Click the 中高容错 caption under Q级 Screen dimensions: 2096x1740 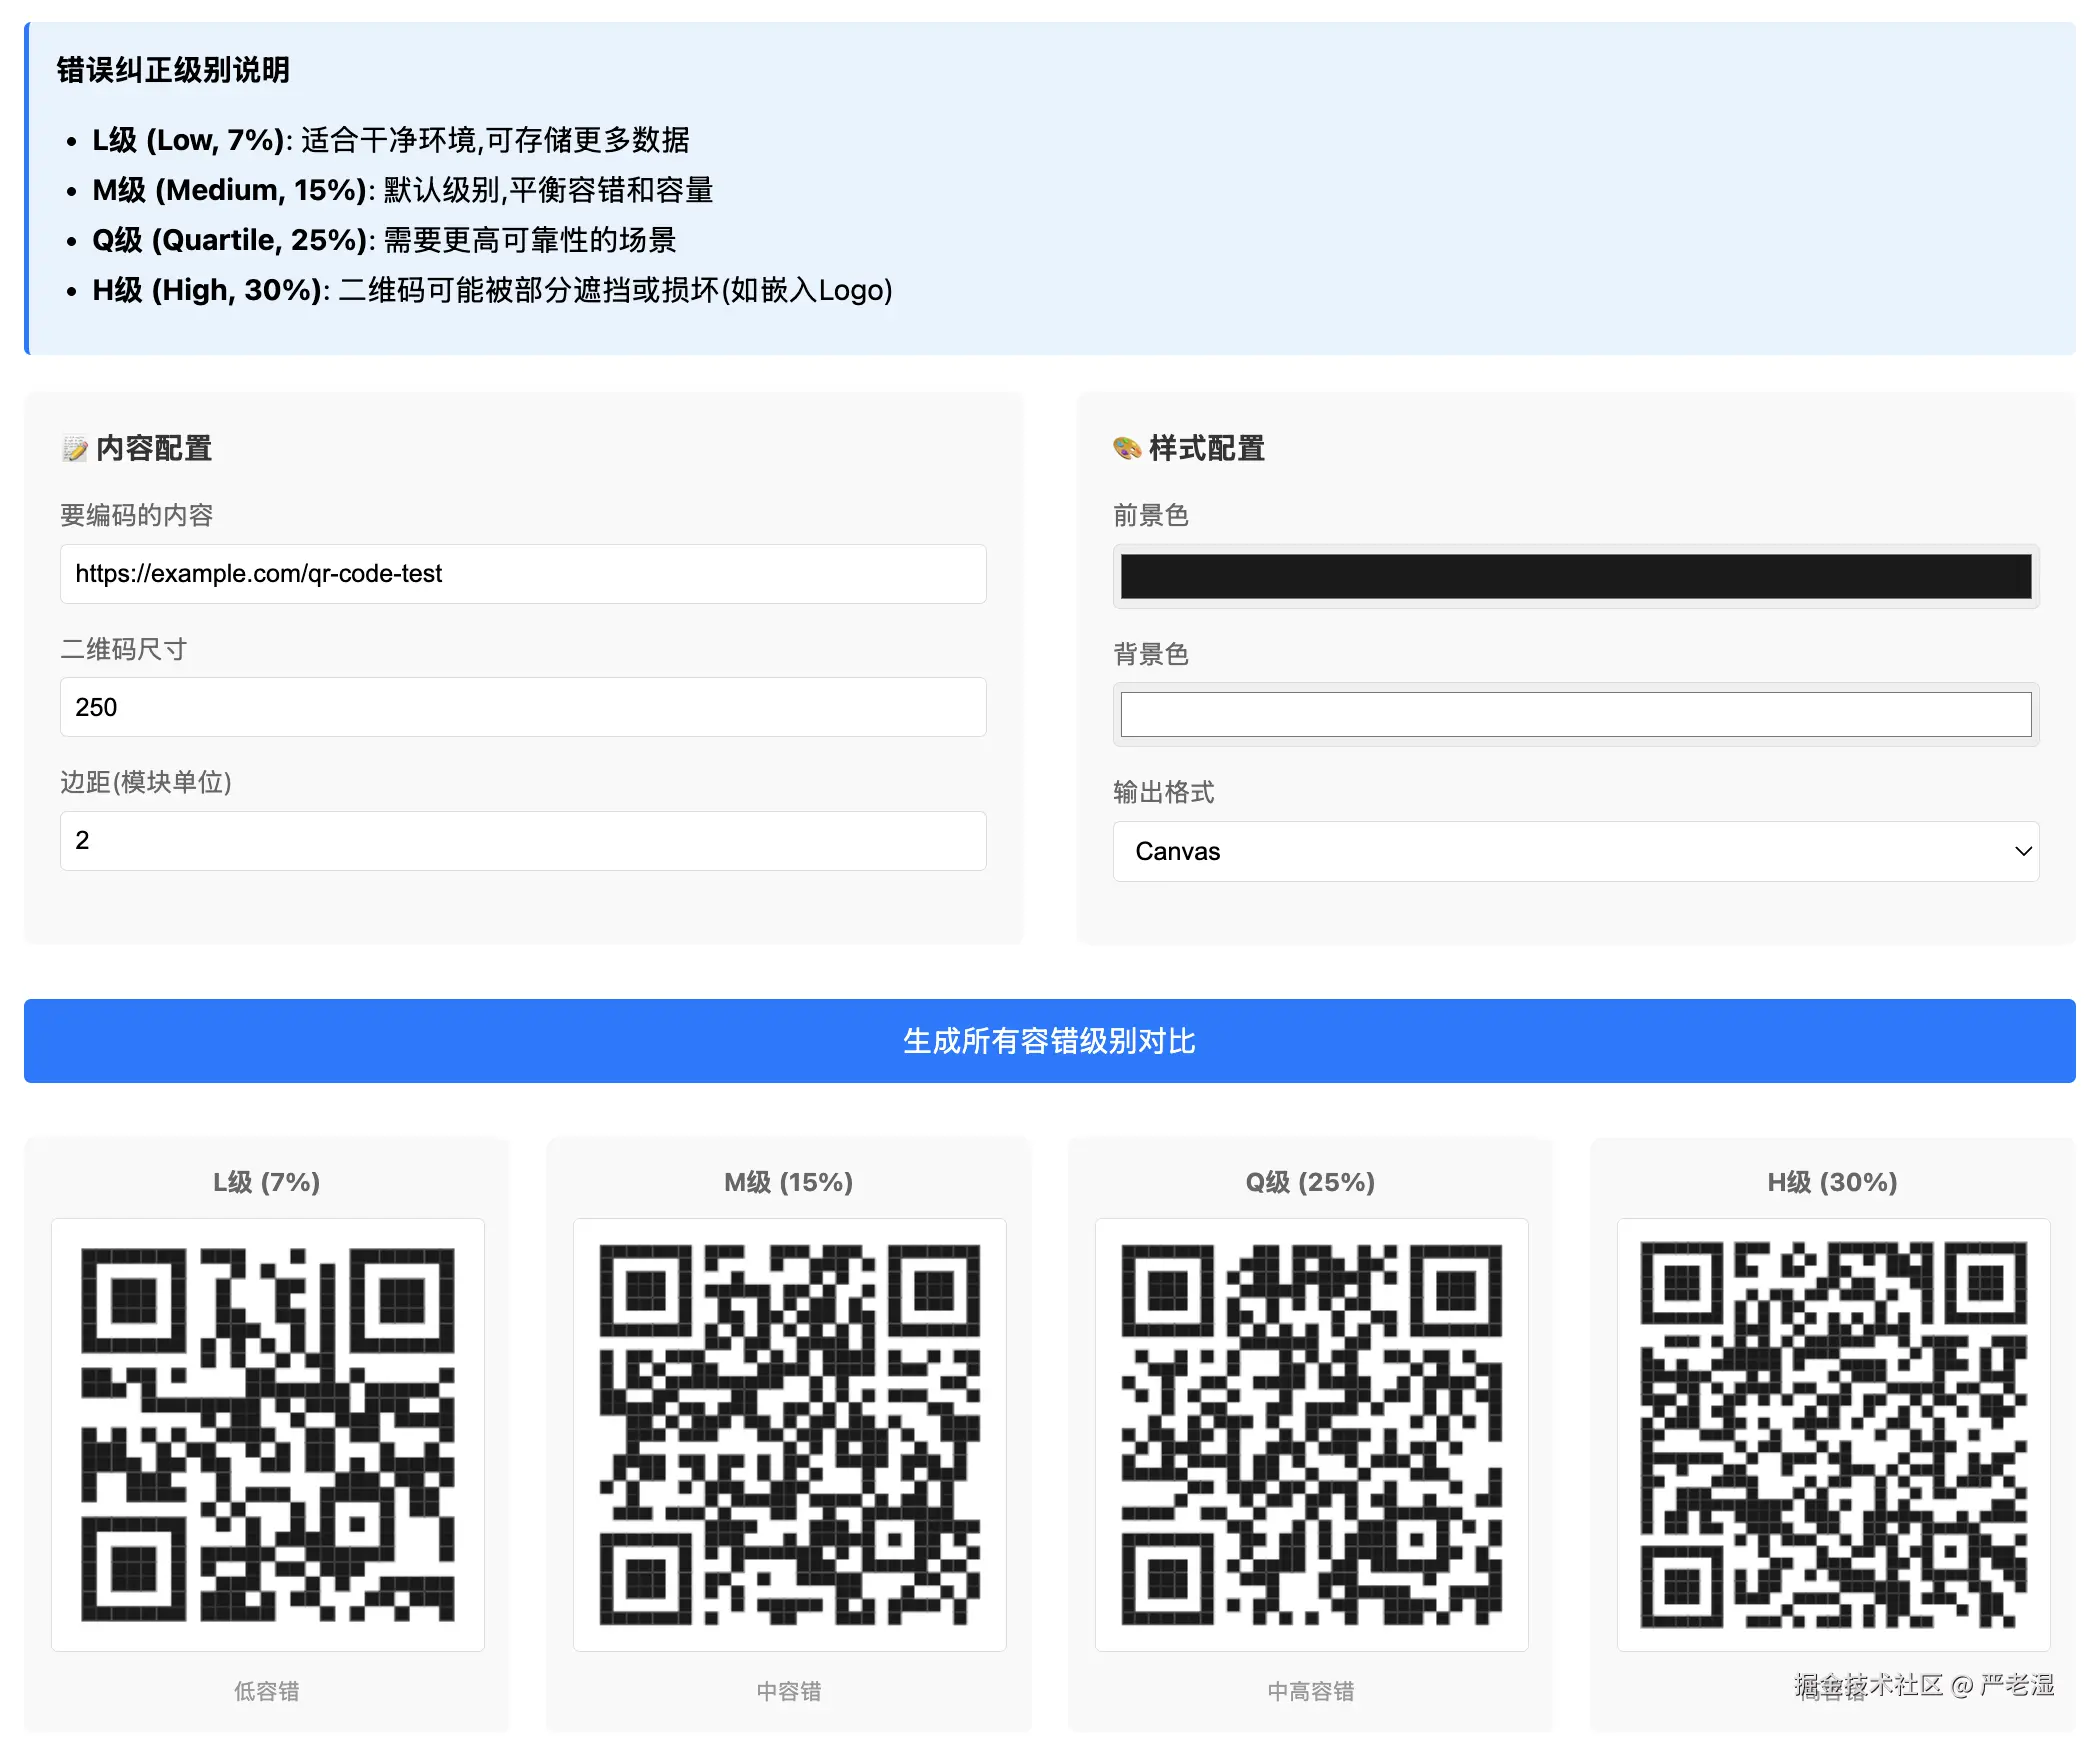pyautogui.click(x=1311, y=1691)
